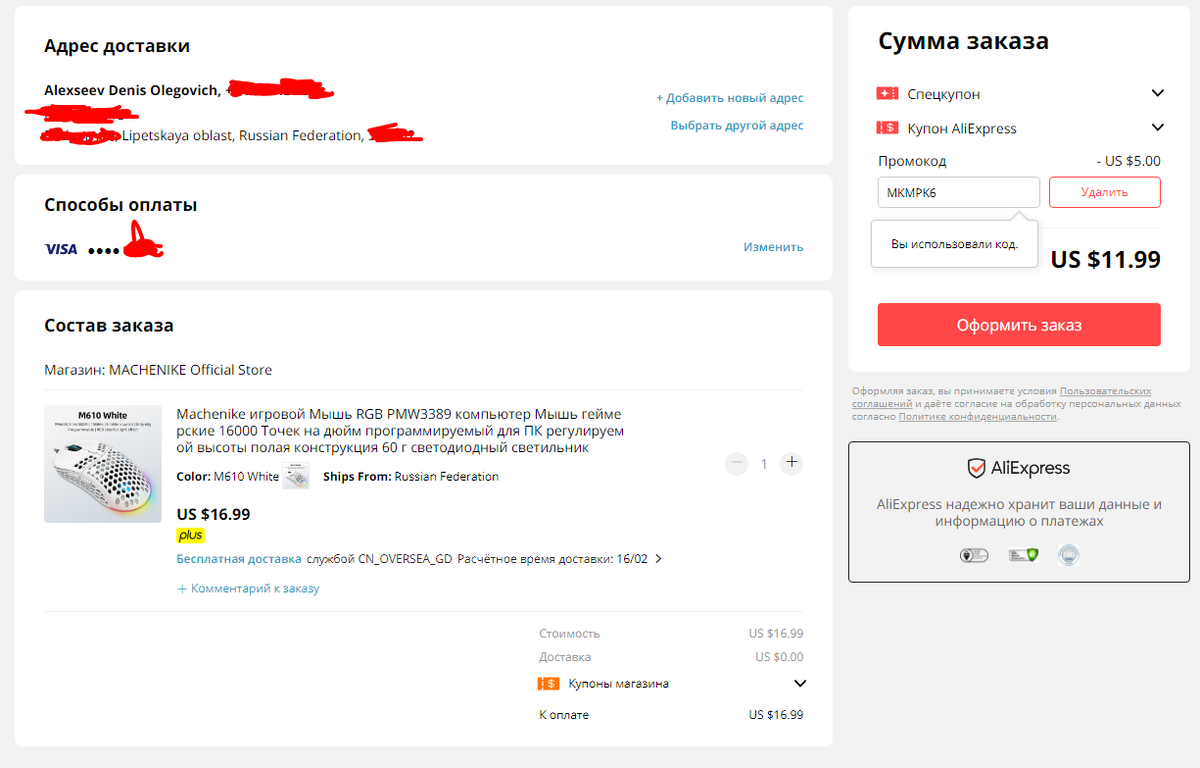The image size is (1200, 768).
Task: Increase item quantity with plus button
Action: [792, 463]
